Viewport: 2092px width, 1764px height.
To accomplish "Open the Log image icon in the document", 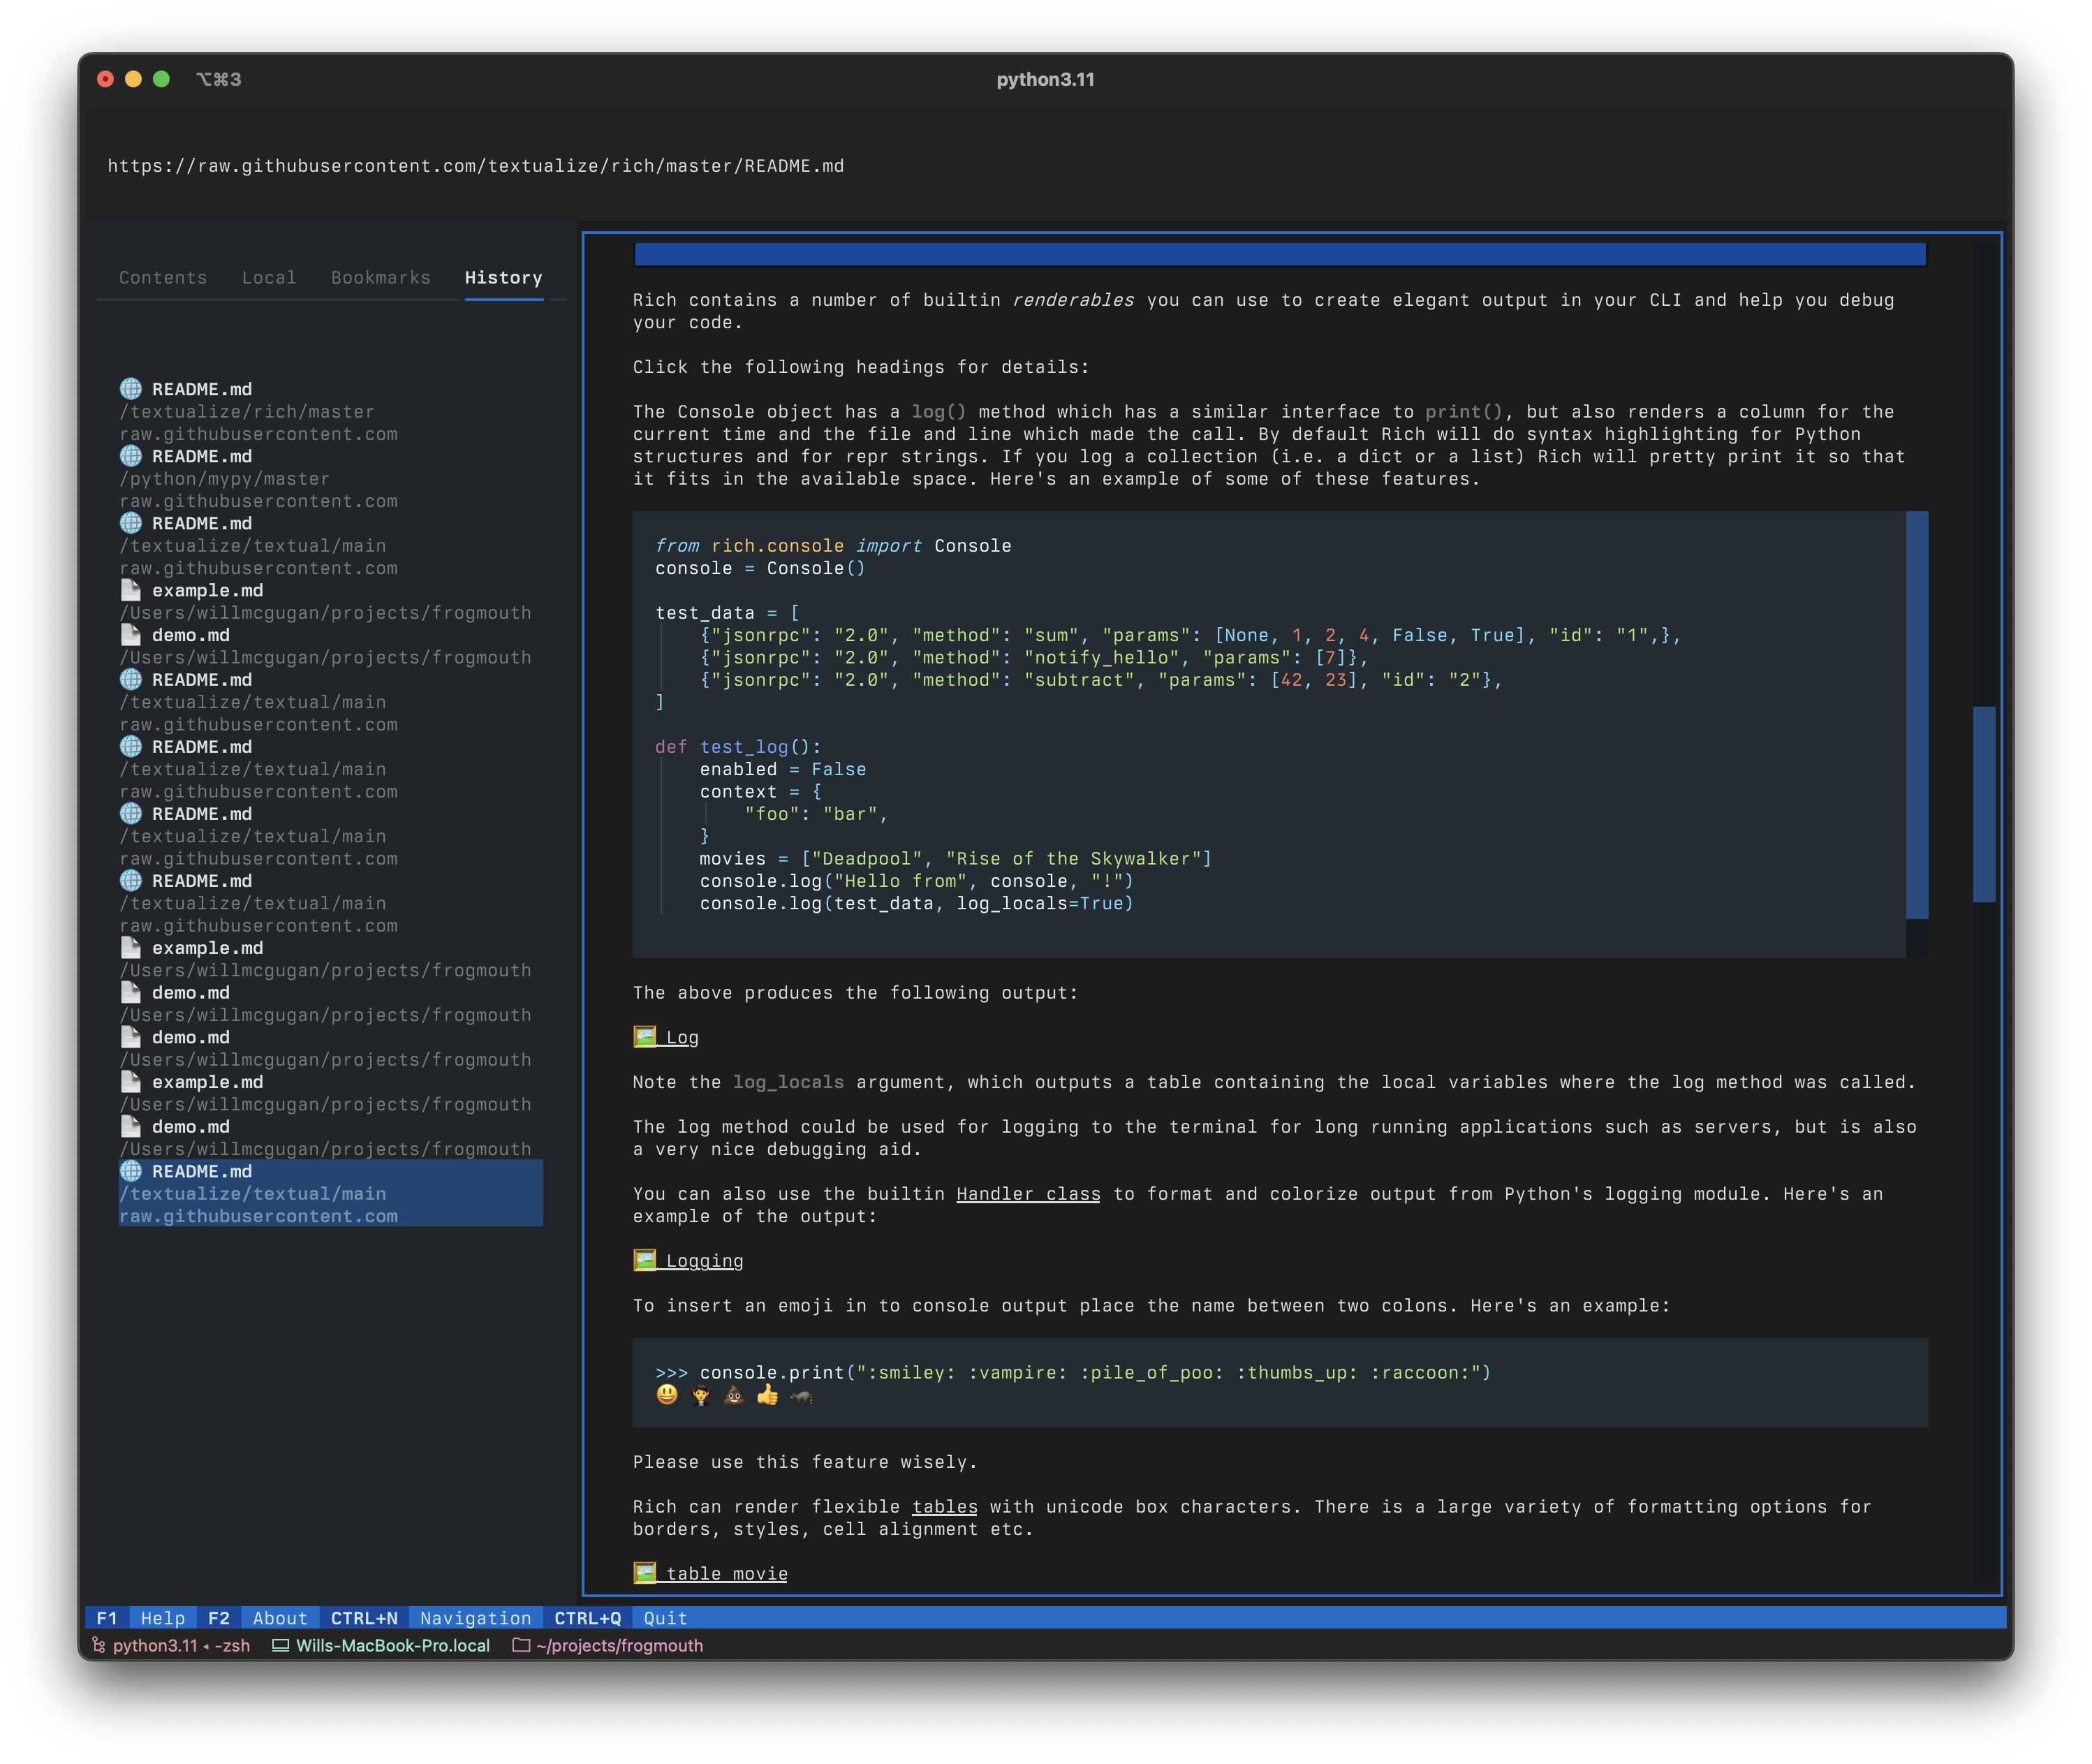I will pyautogui.click(x=644, y=1037).
